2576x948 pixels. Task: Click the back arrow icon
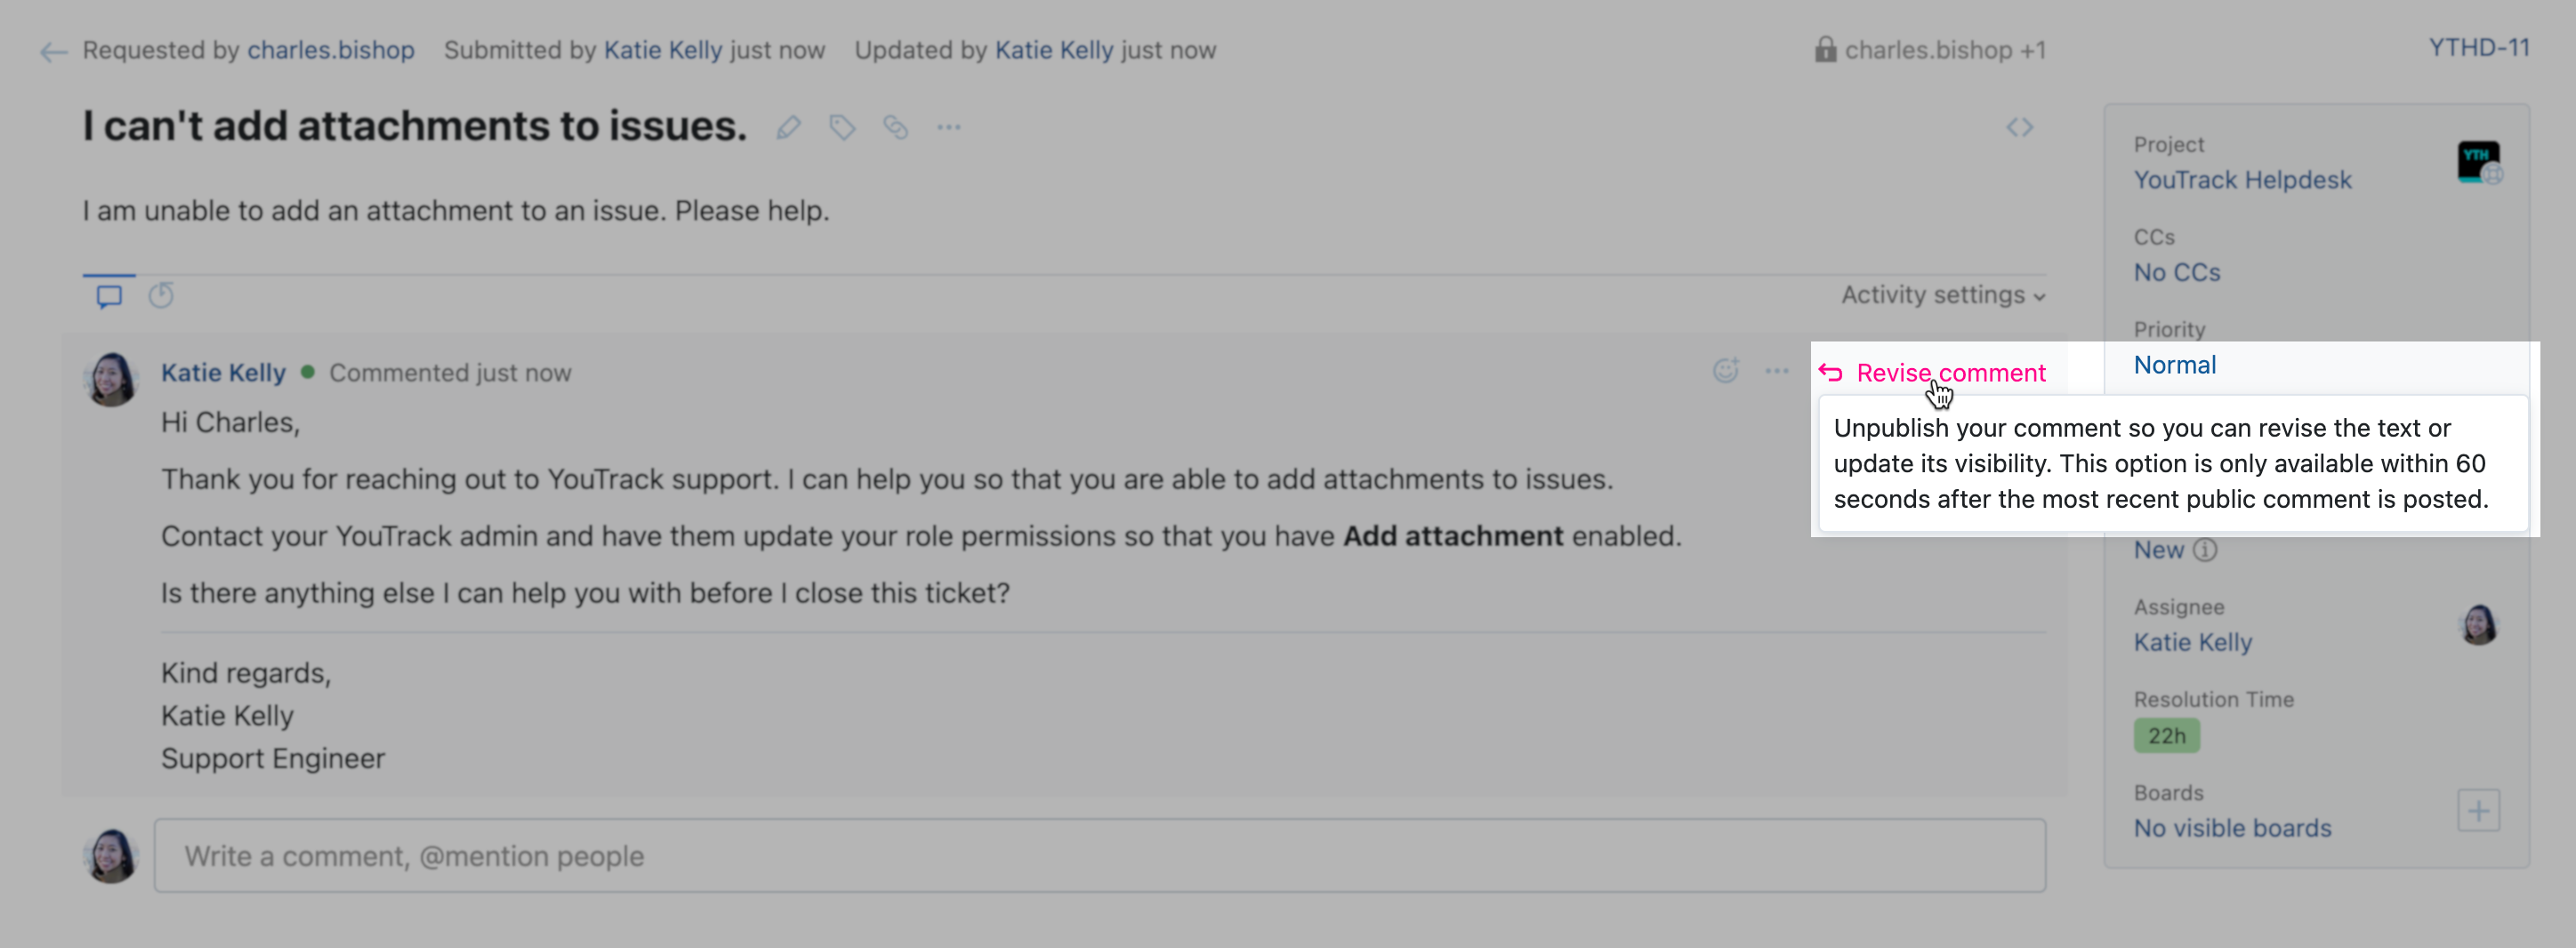coord(53,51)
